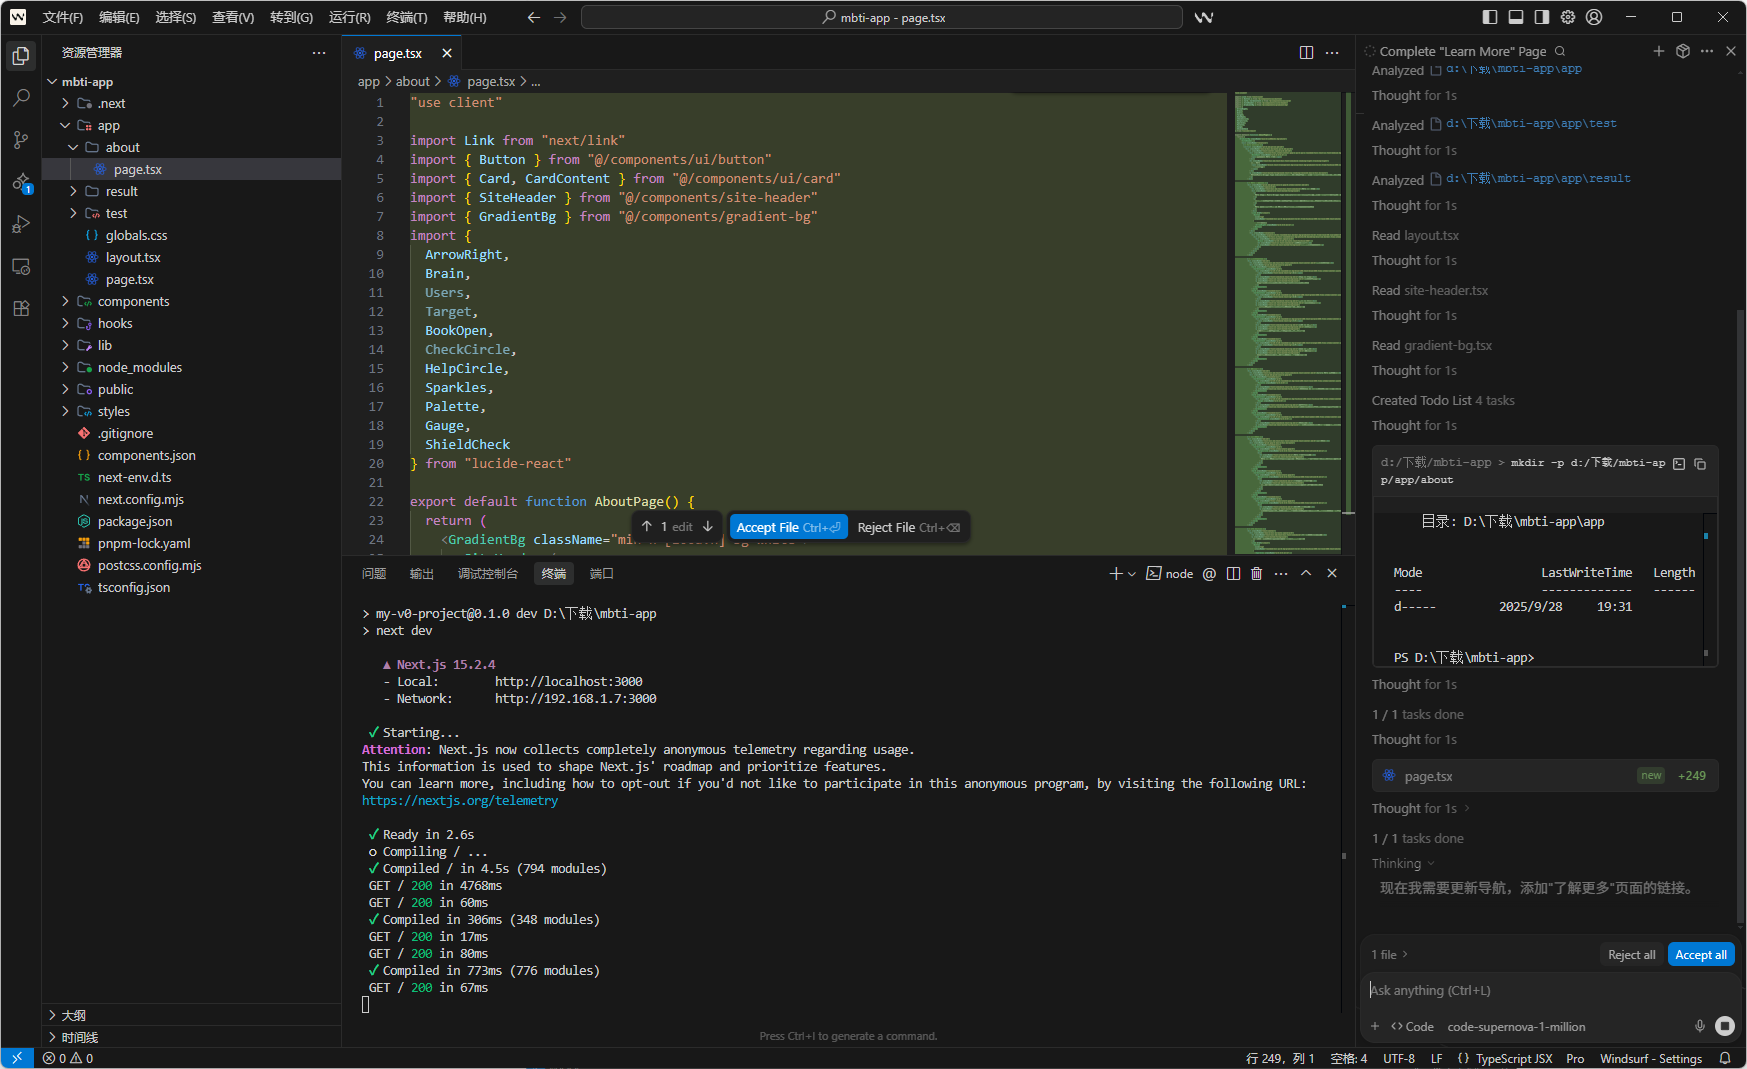This screenshot has width=1747, height=1069.
Task: Open the Extensions view icon
Action: [x=21, y=308]
